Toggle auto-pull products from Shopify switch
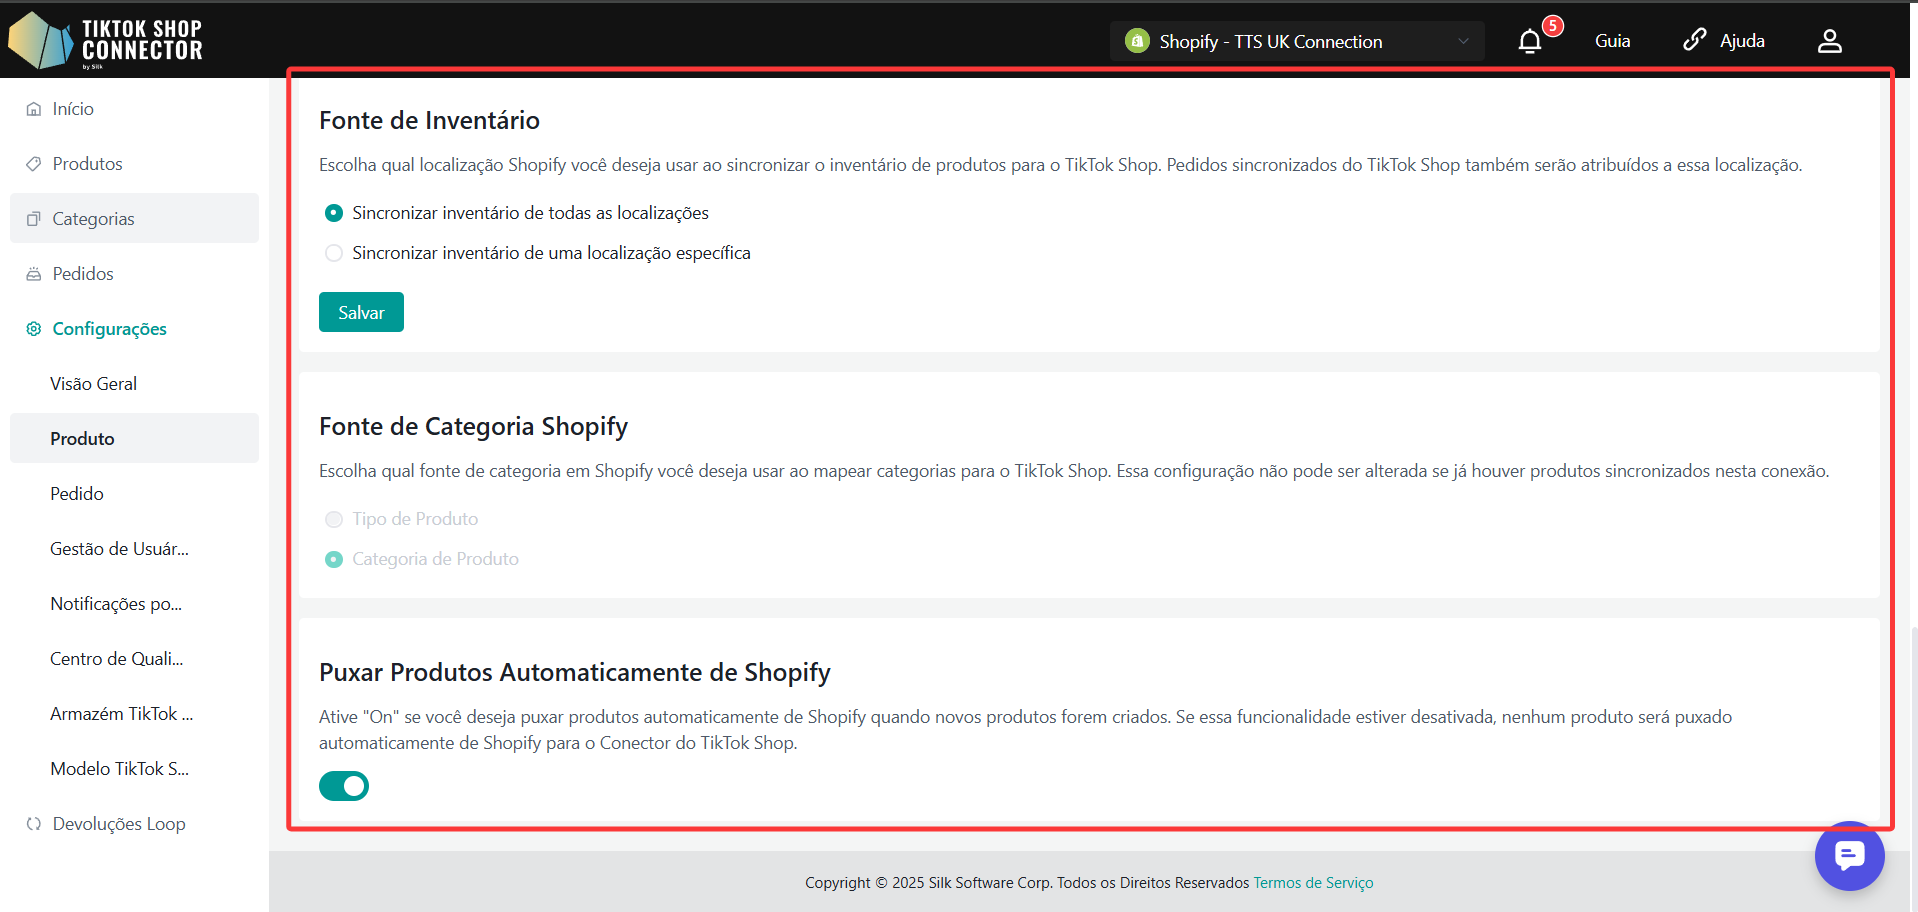Screen dimensions: 1918x912 point(344,786)
